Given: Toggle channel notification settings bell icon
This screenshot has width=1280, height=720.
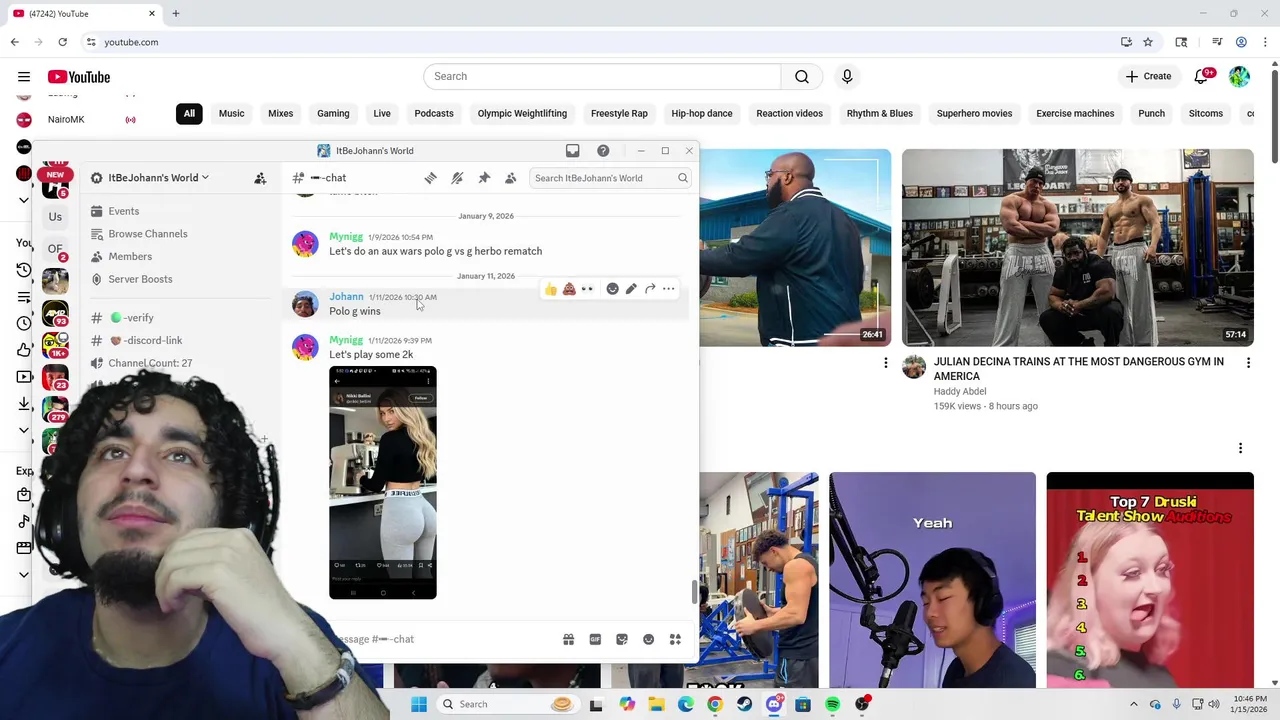Looking at the screenshot, I should [457, 178].
